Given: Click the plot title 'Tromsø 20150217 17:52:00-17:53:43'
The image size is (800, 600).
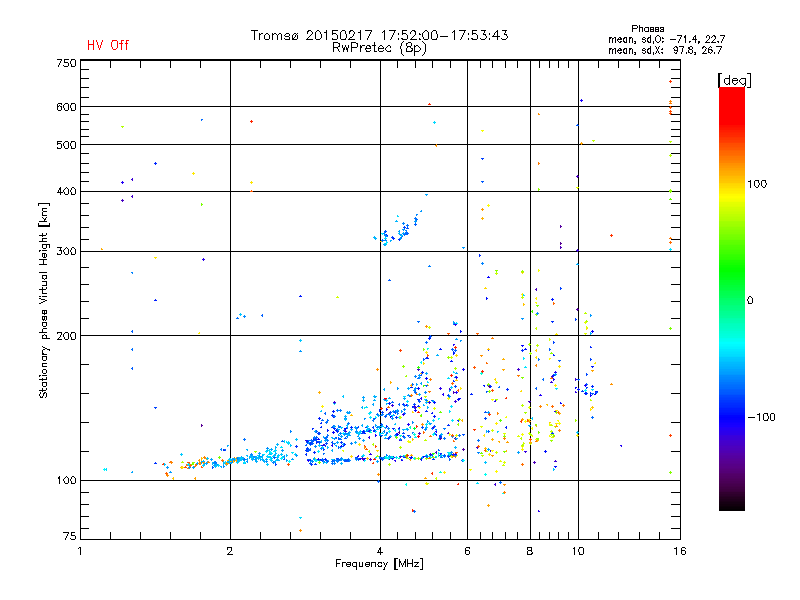Looking at the screenshot, I should [x=380, y=35].
